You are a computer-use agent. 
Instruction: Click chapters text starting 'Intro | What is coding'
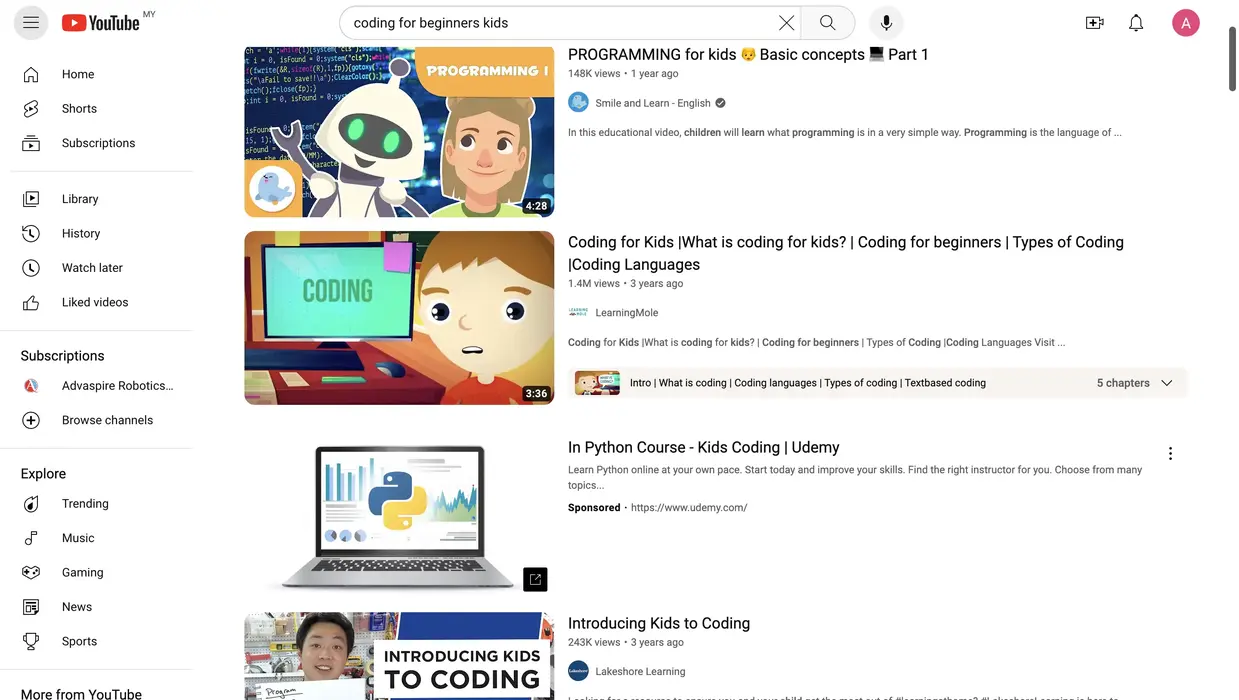(808, 383)
